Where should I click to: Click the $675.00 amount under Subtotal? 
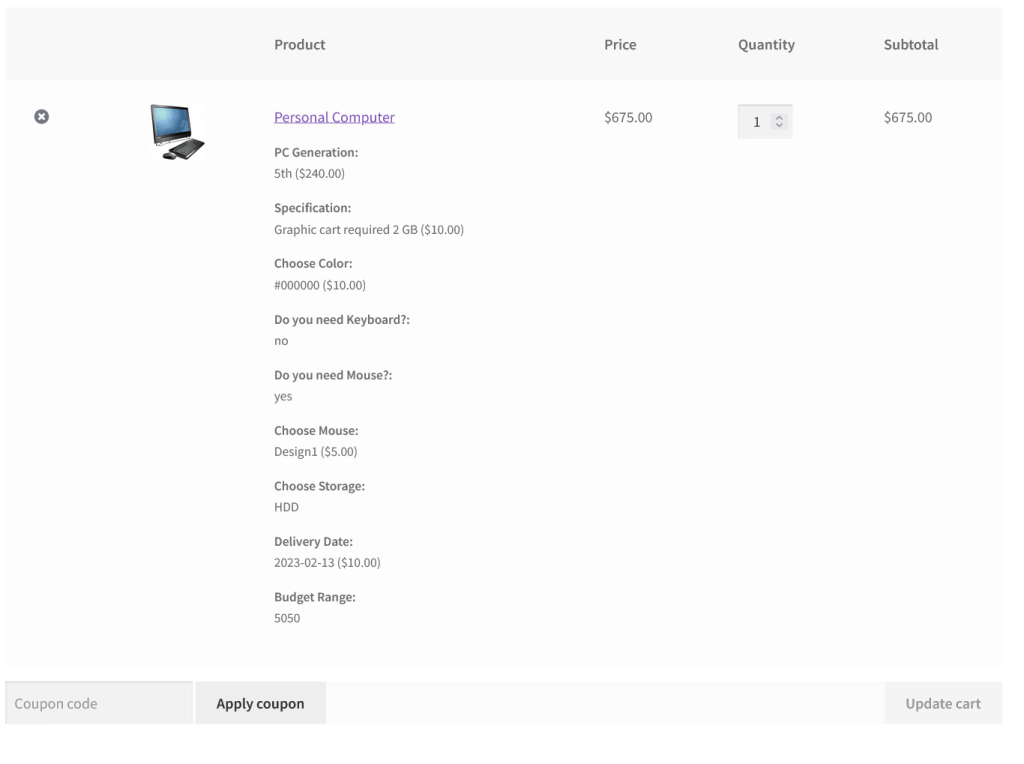click(x=907, y=117)
